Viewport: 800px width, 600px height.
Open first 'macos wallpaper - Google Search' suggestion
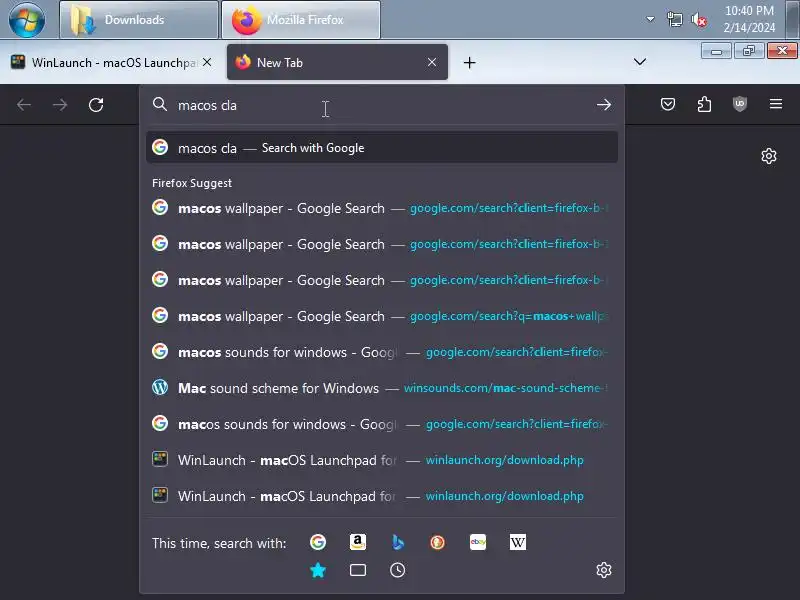(x=382, y=208)
